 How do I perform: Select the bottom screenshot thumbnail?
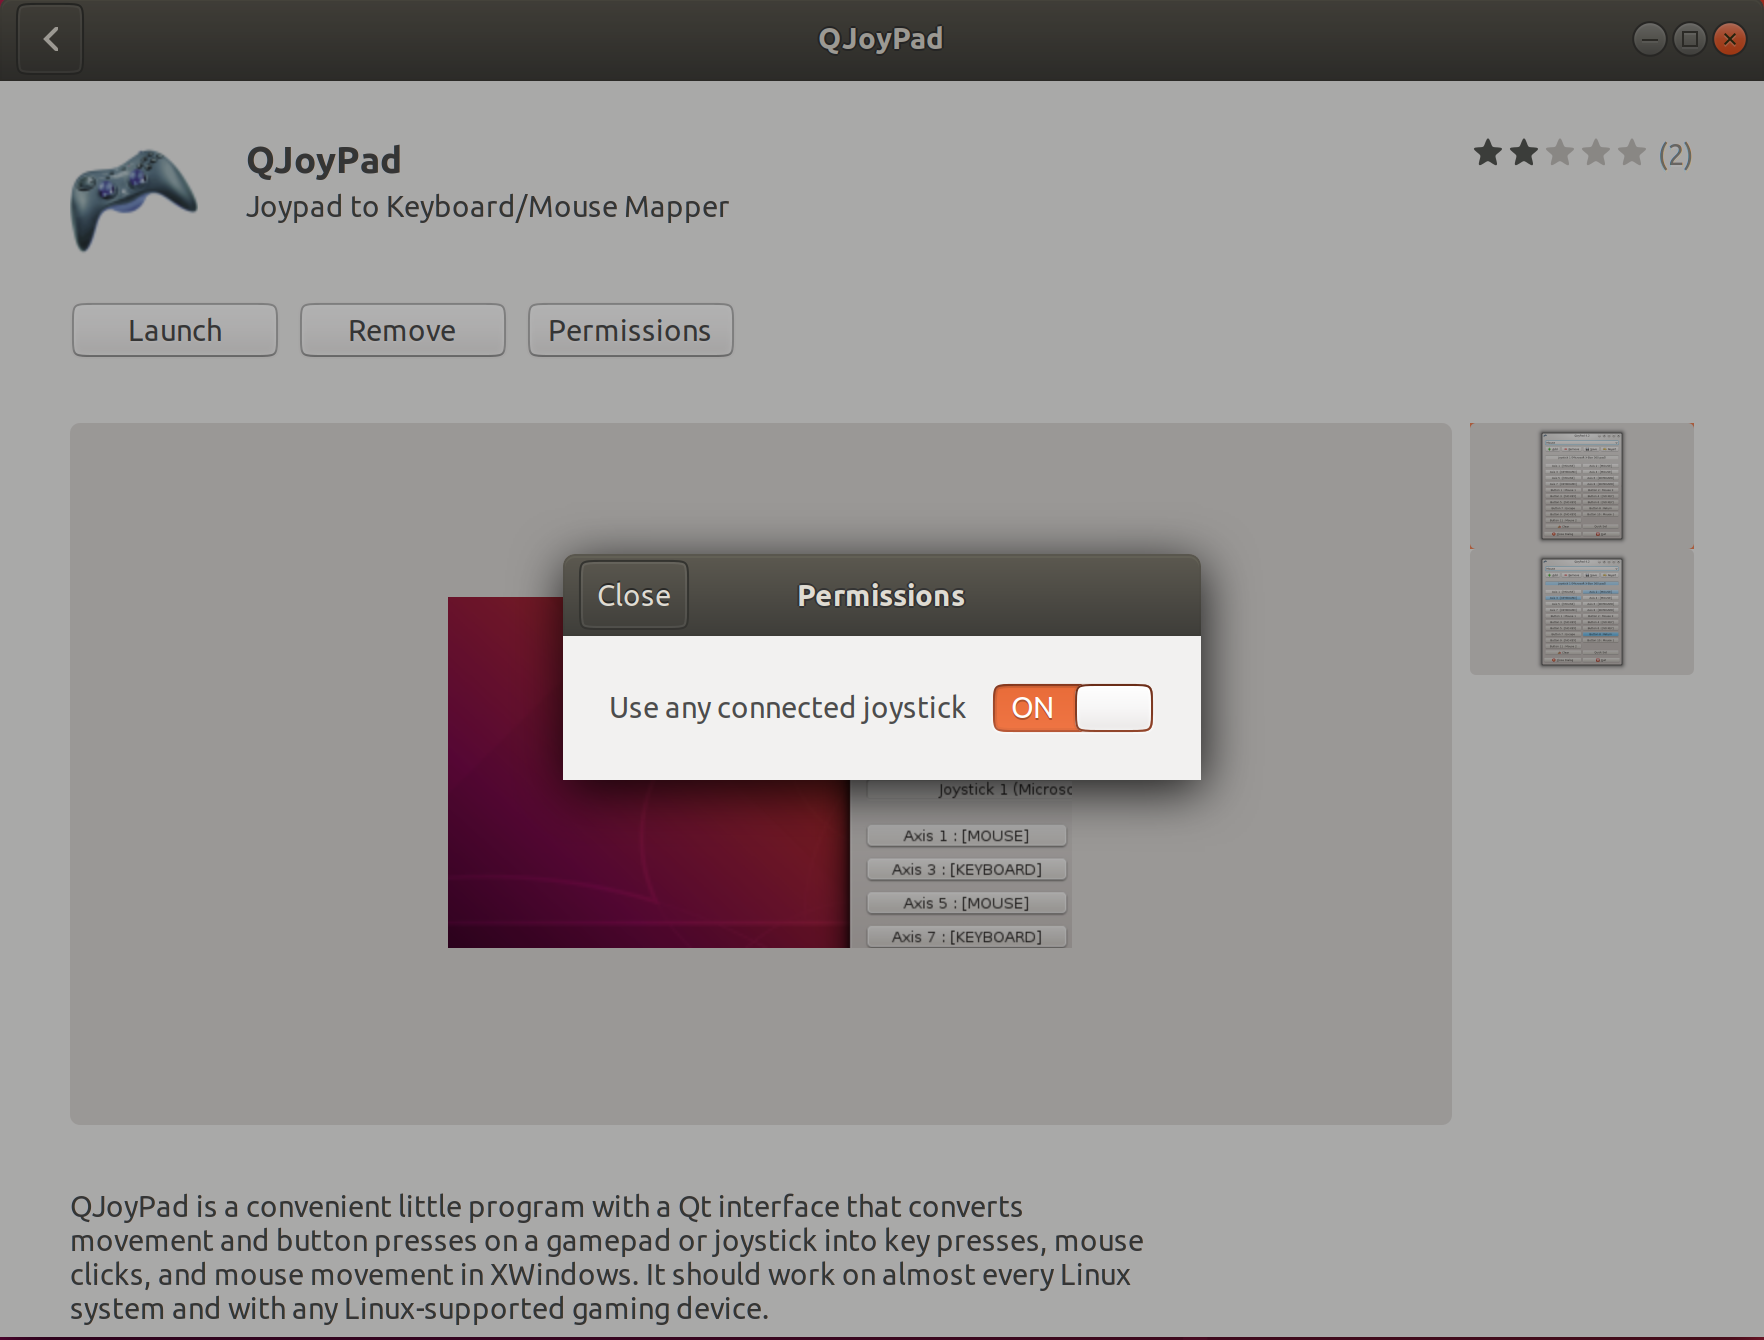coord(1580,611)
